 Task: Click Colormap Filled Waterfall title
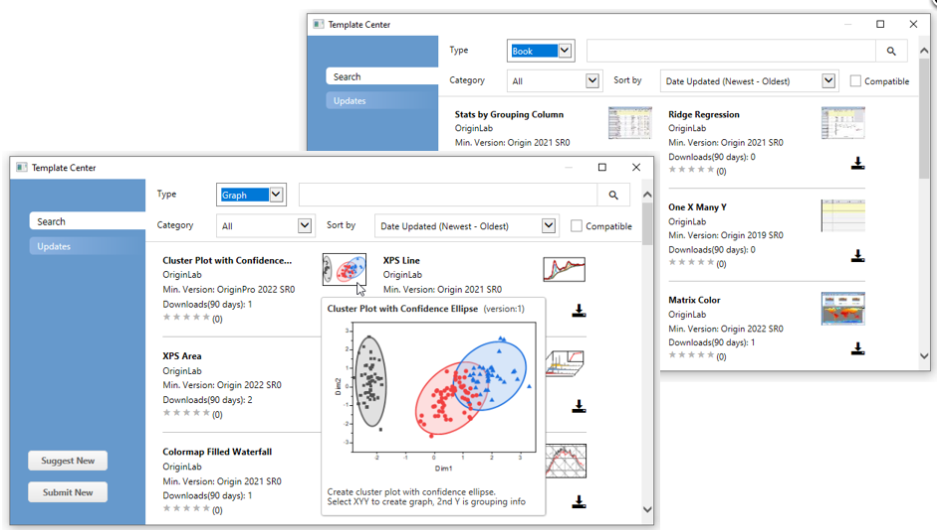click(x=217, y=452)
